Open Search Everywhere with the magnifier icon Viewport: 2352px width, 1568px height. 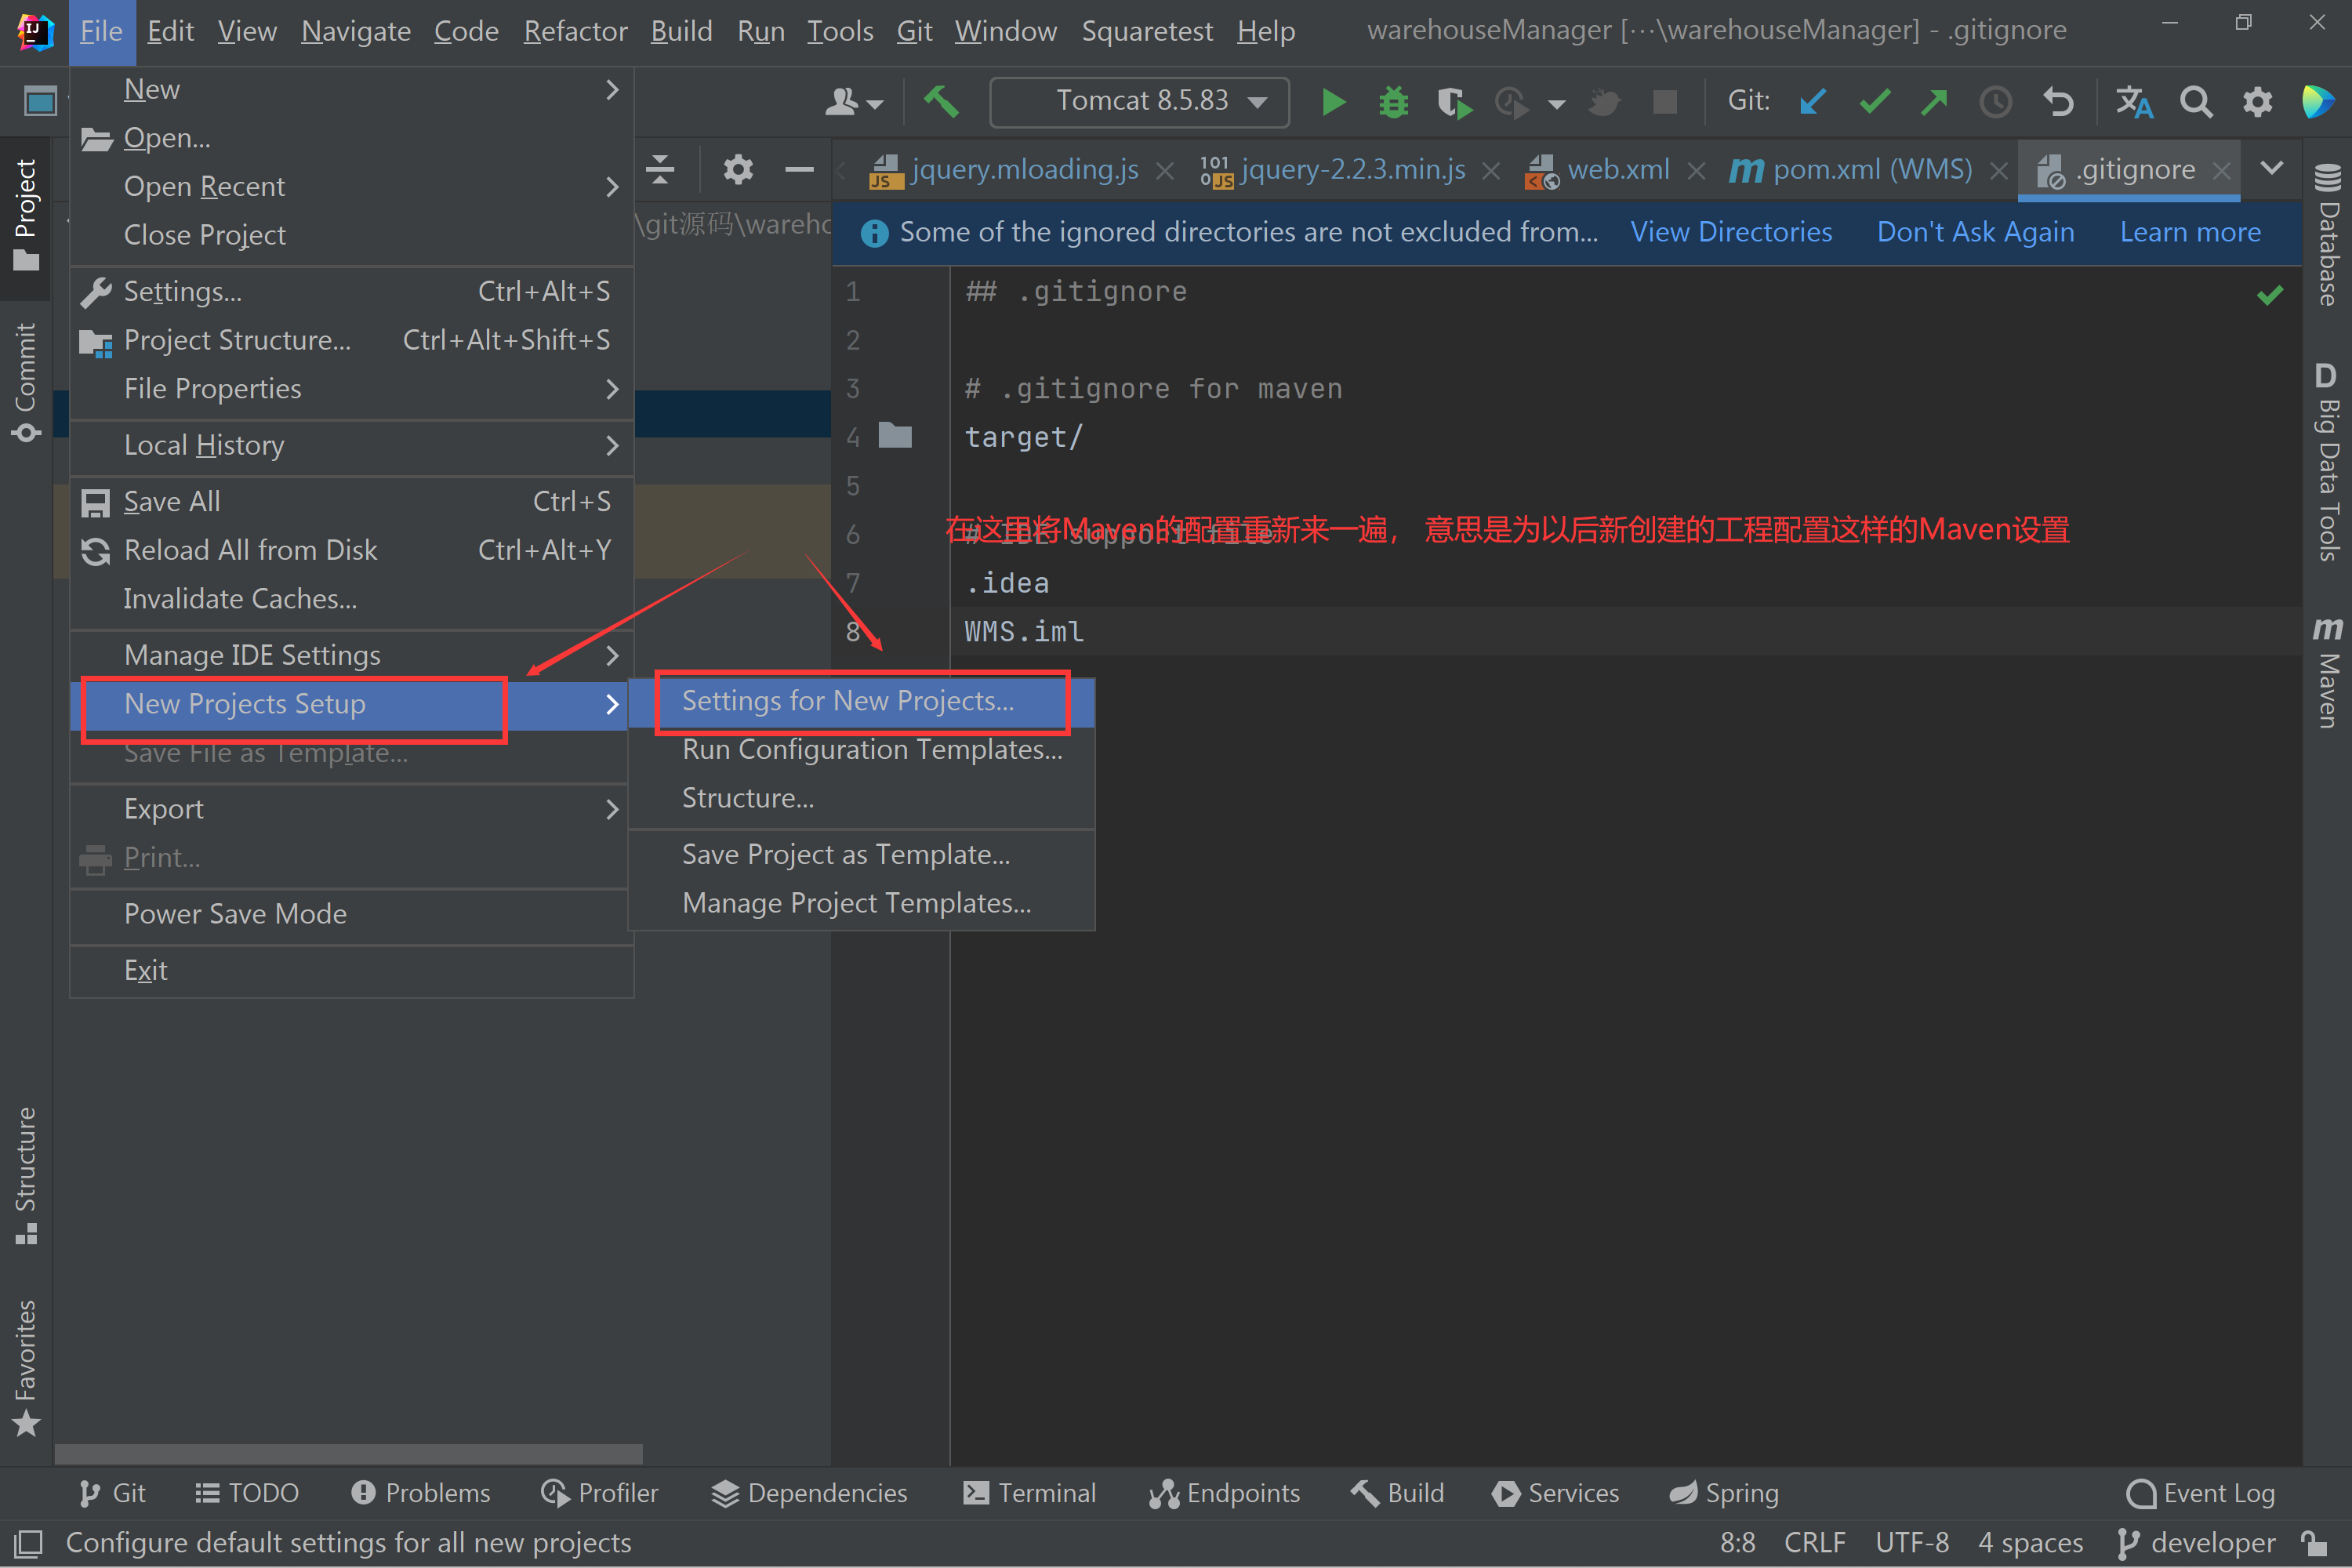pos(2196,101)
